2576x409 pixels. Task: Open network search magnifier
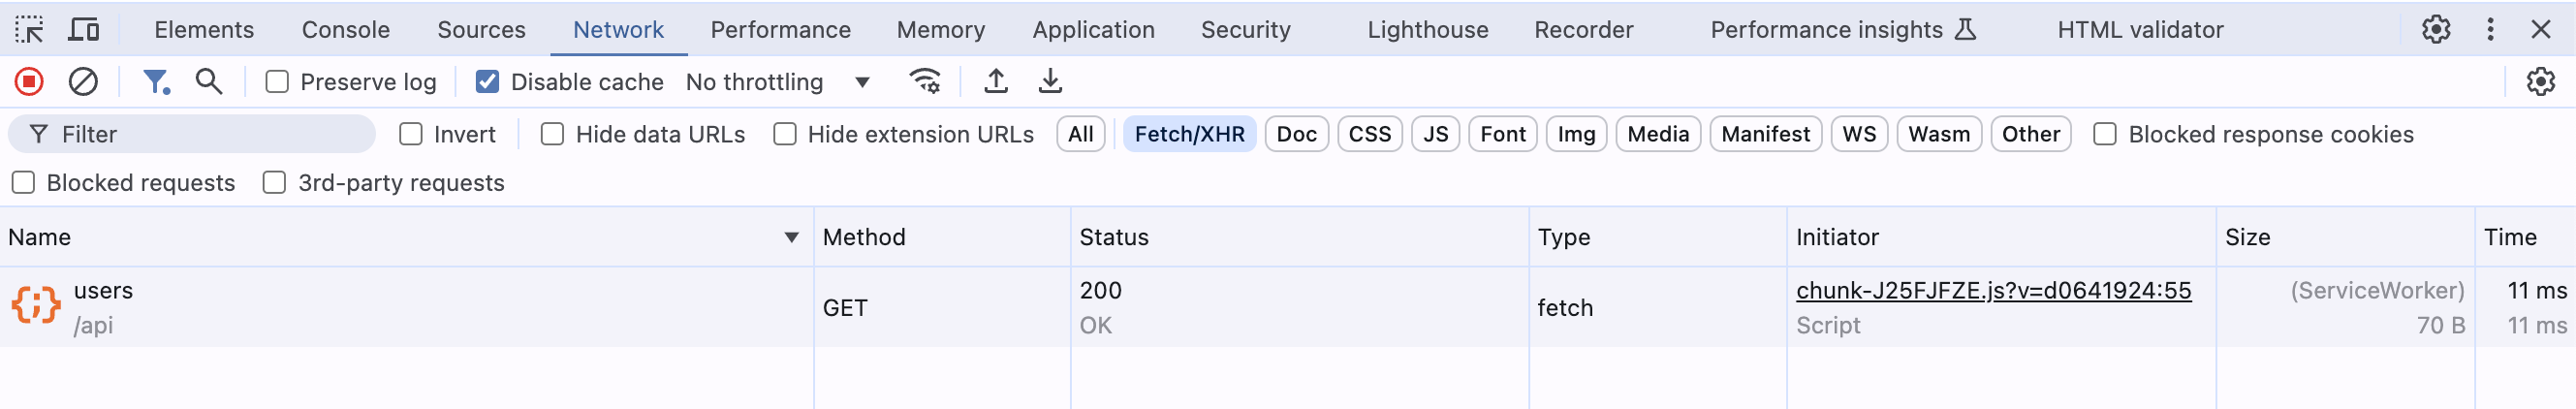click(x=208, y=82)
